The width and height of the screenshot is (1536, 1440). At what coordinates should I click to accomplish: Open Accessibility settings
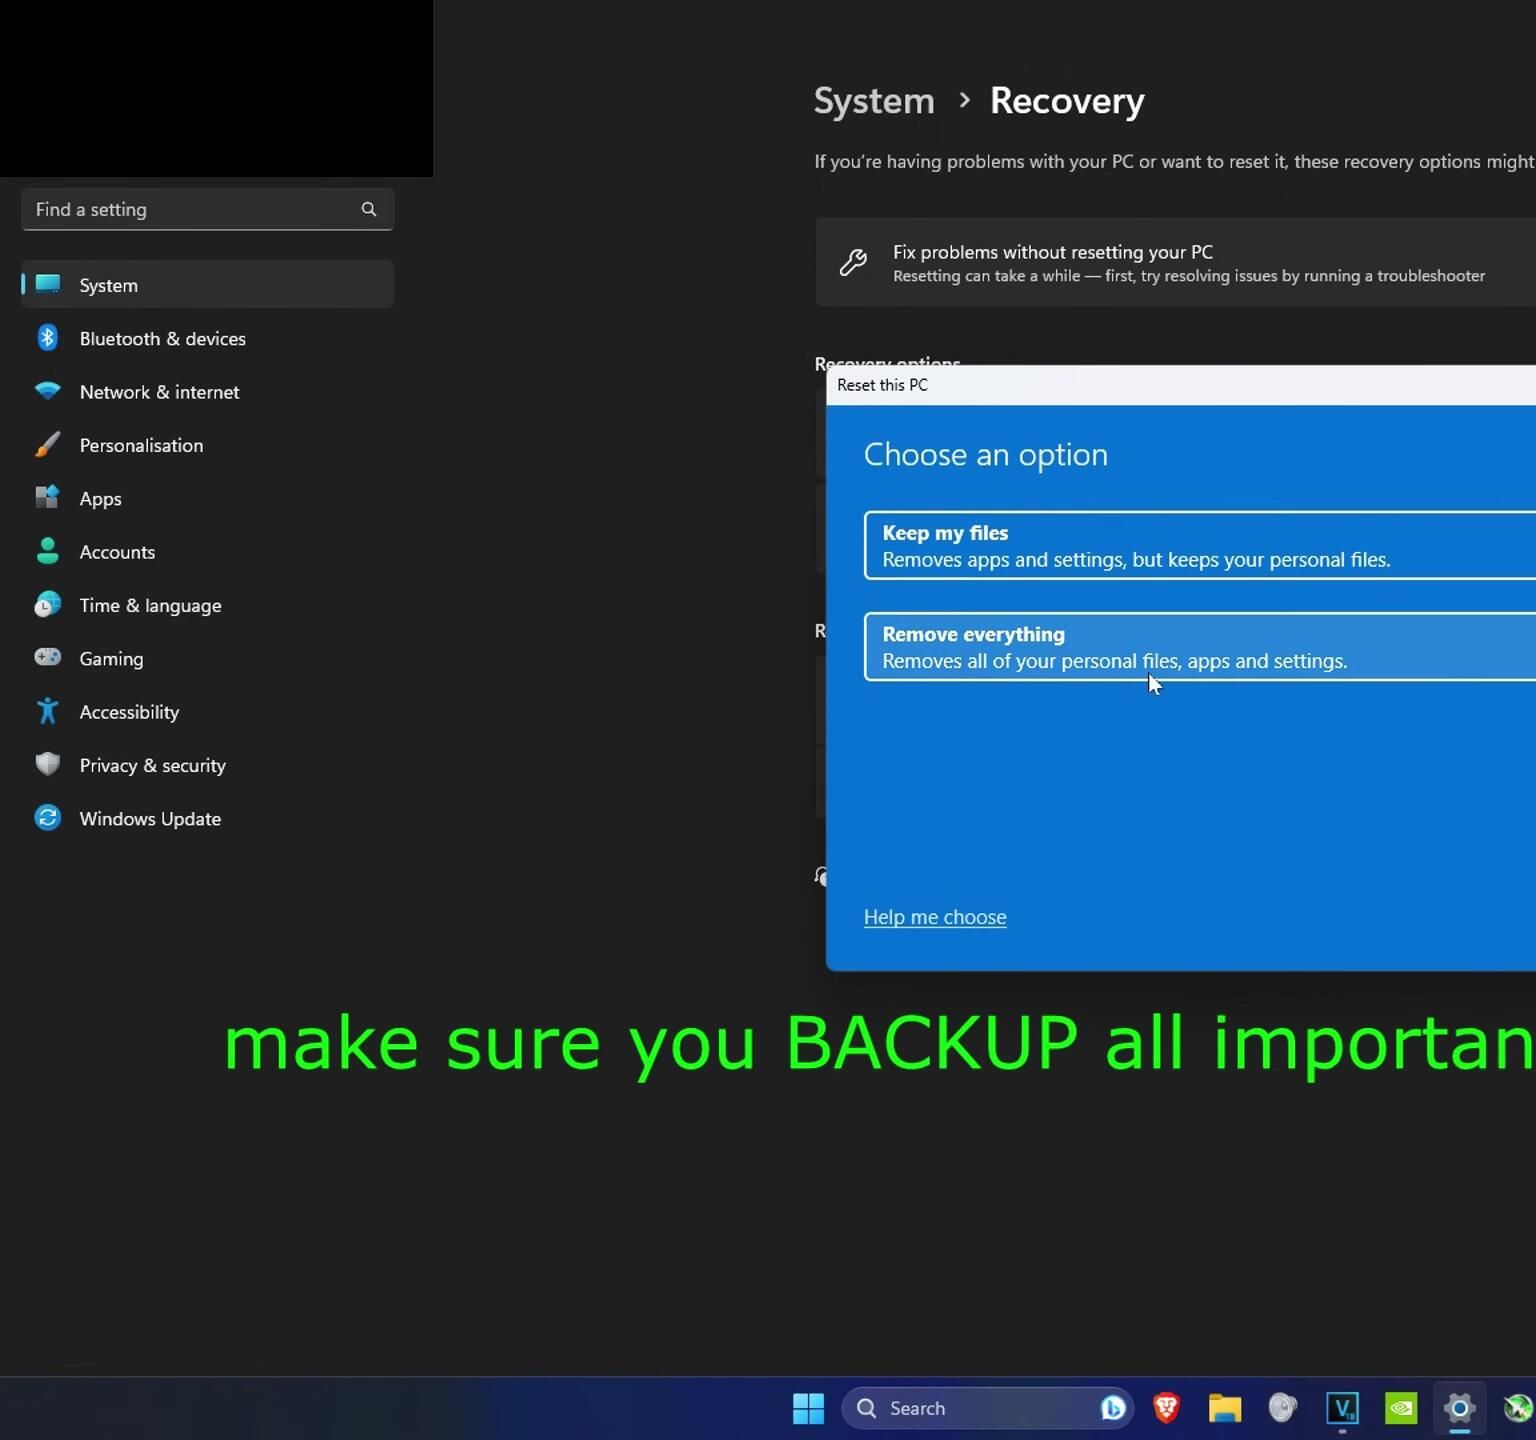pyautogui.click(x=207, y=712)
